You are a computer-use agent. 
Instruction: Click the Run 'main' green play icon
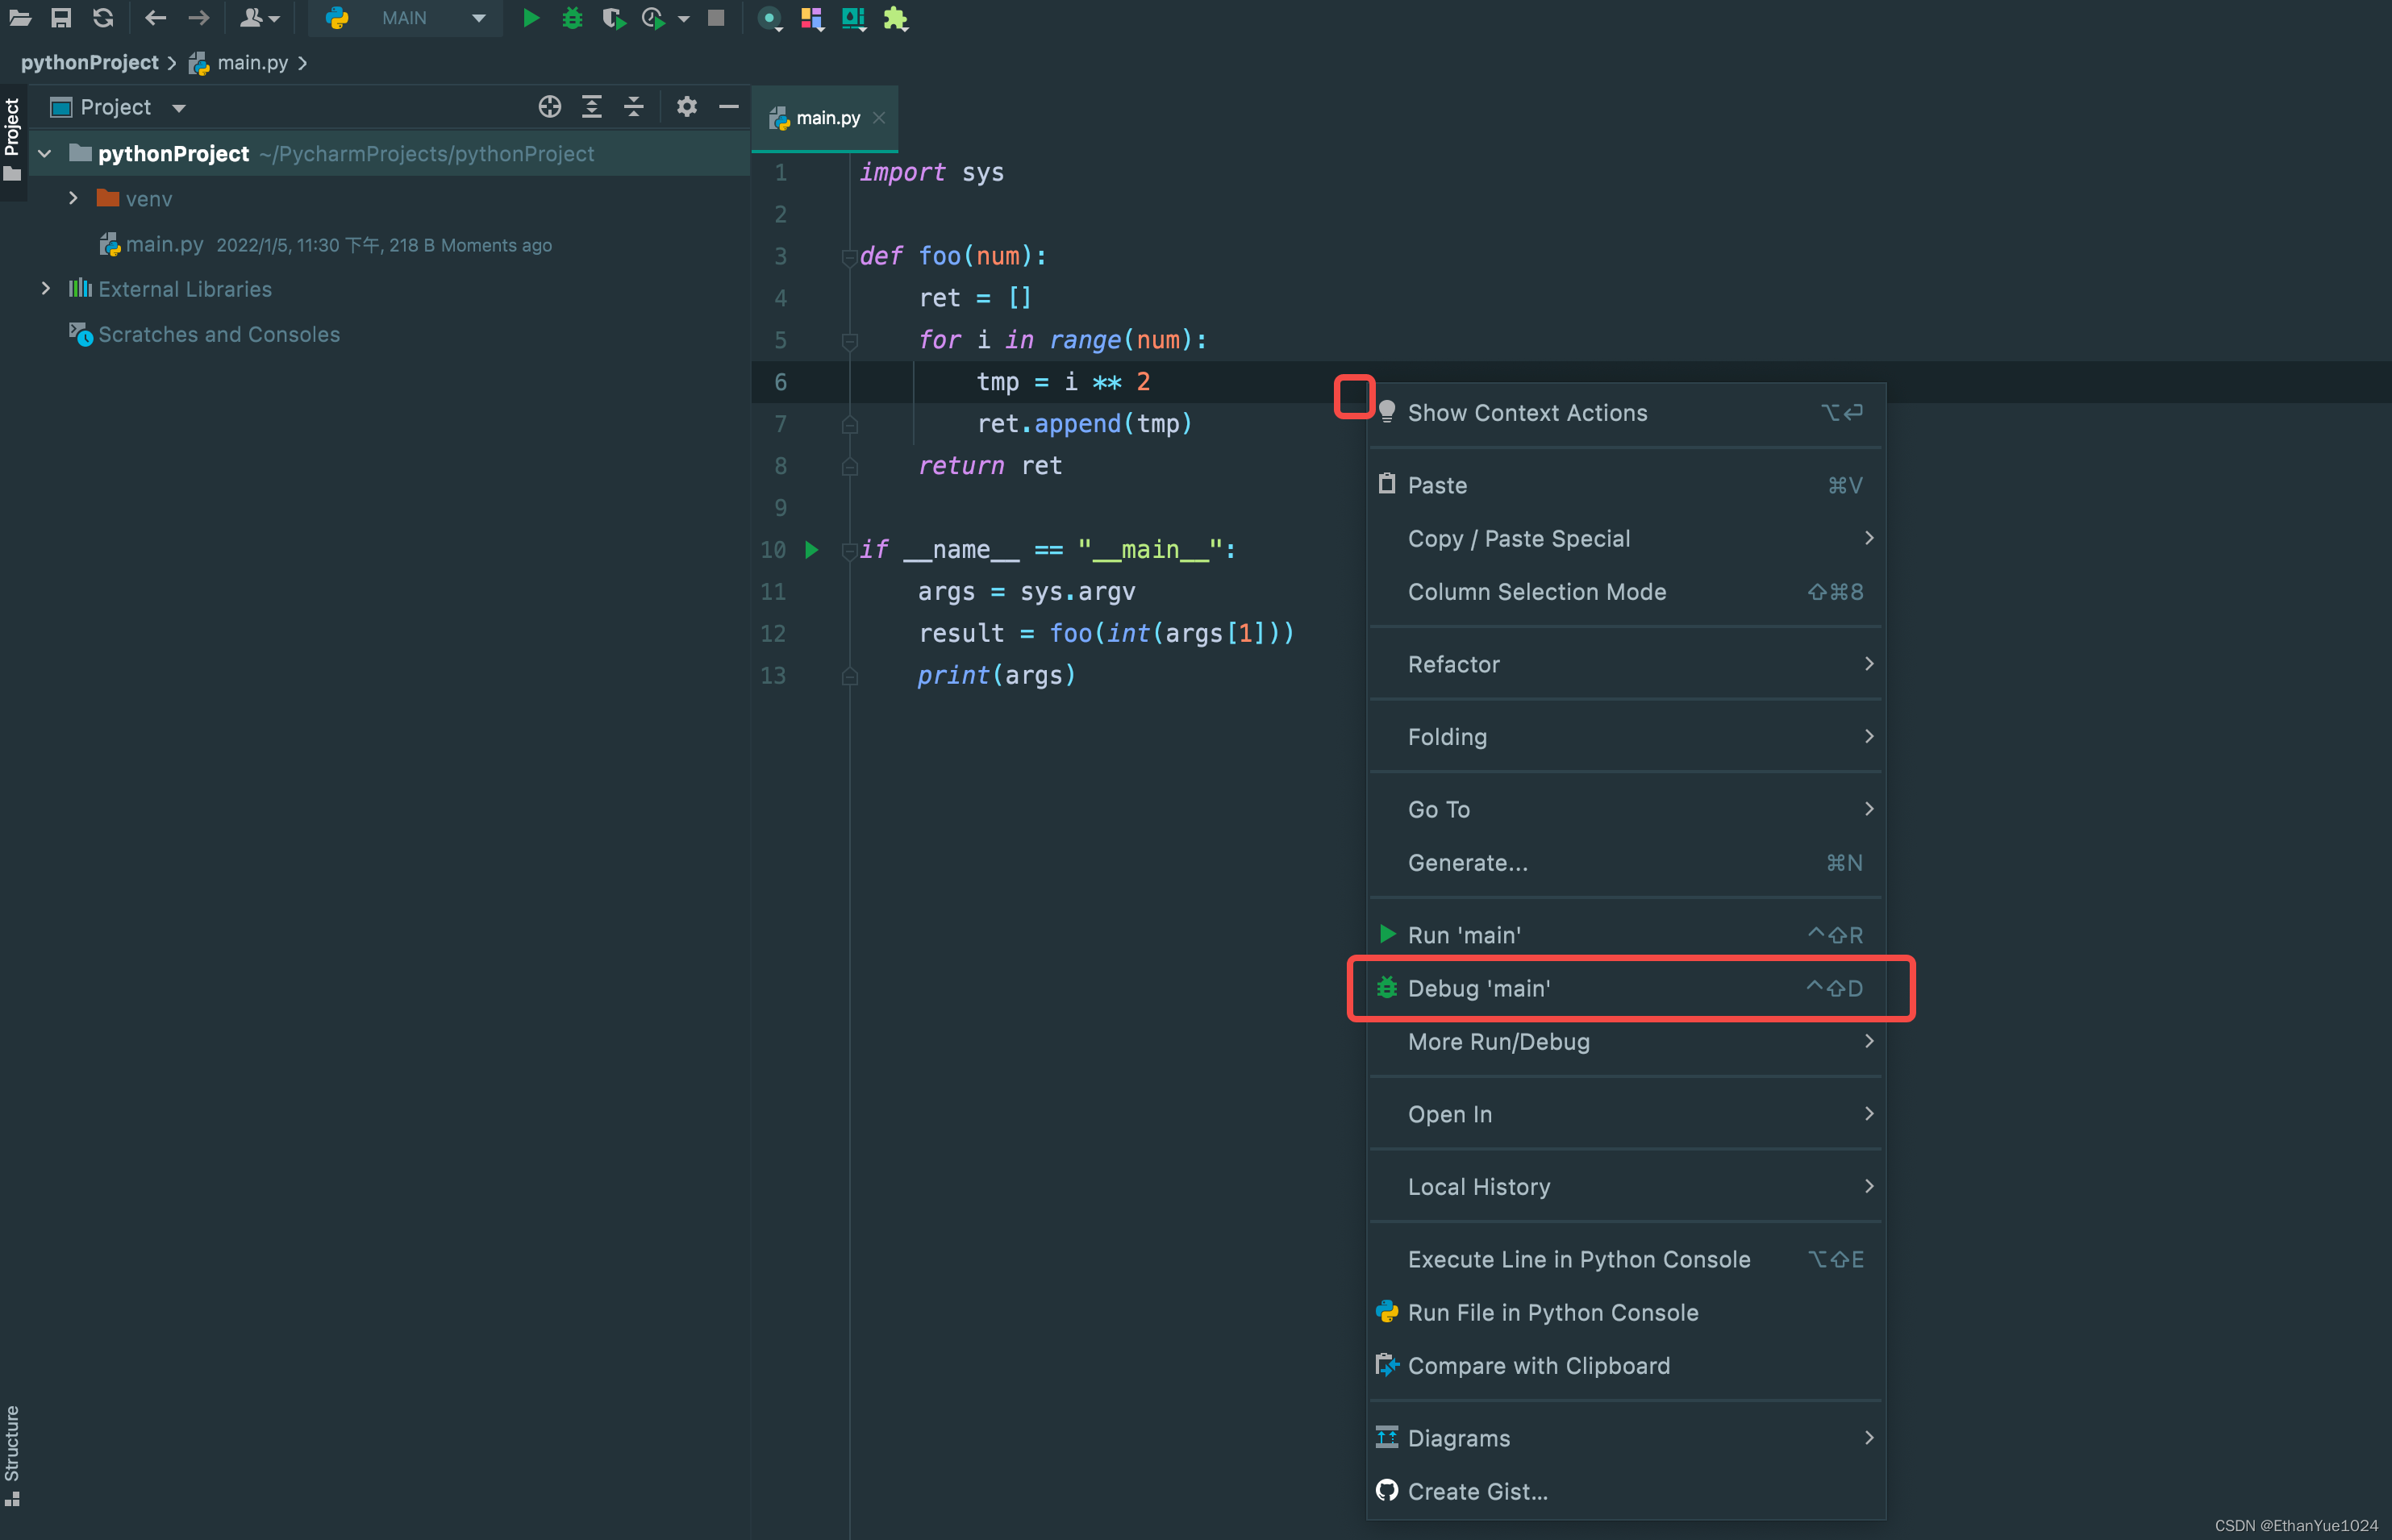coord(1388,934)
